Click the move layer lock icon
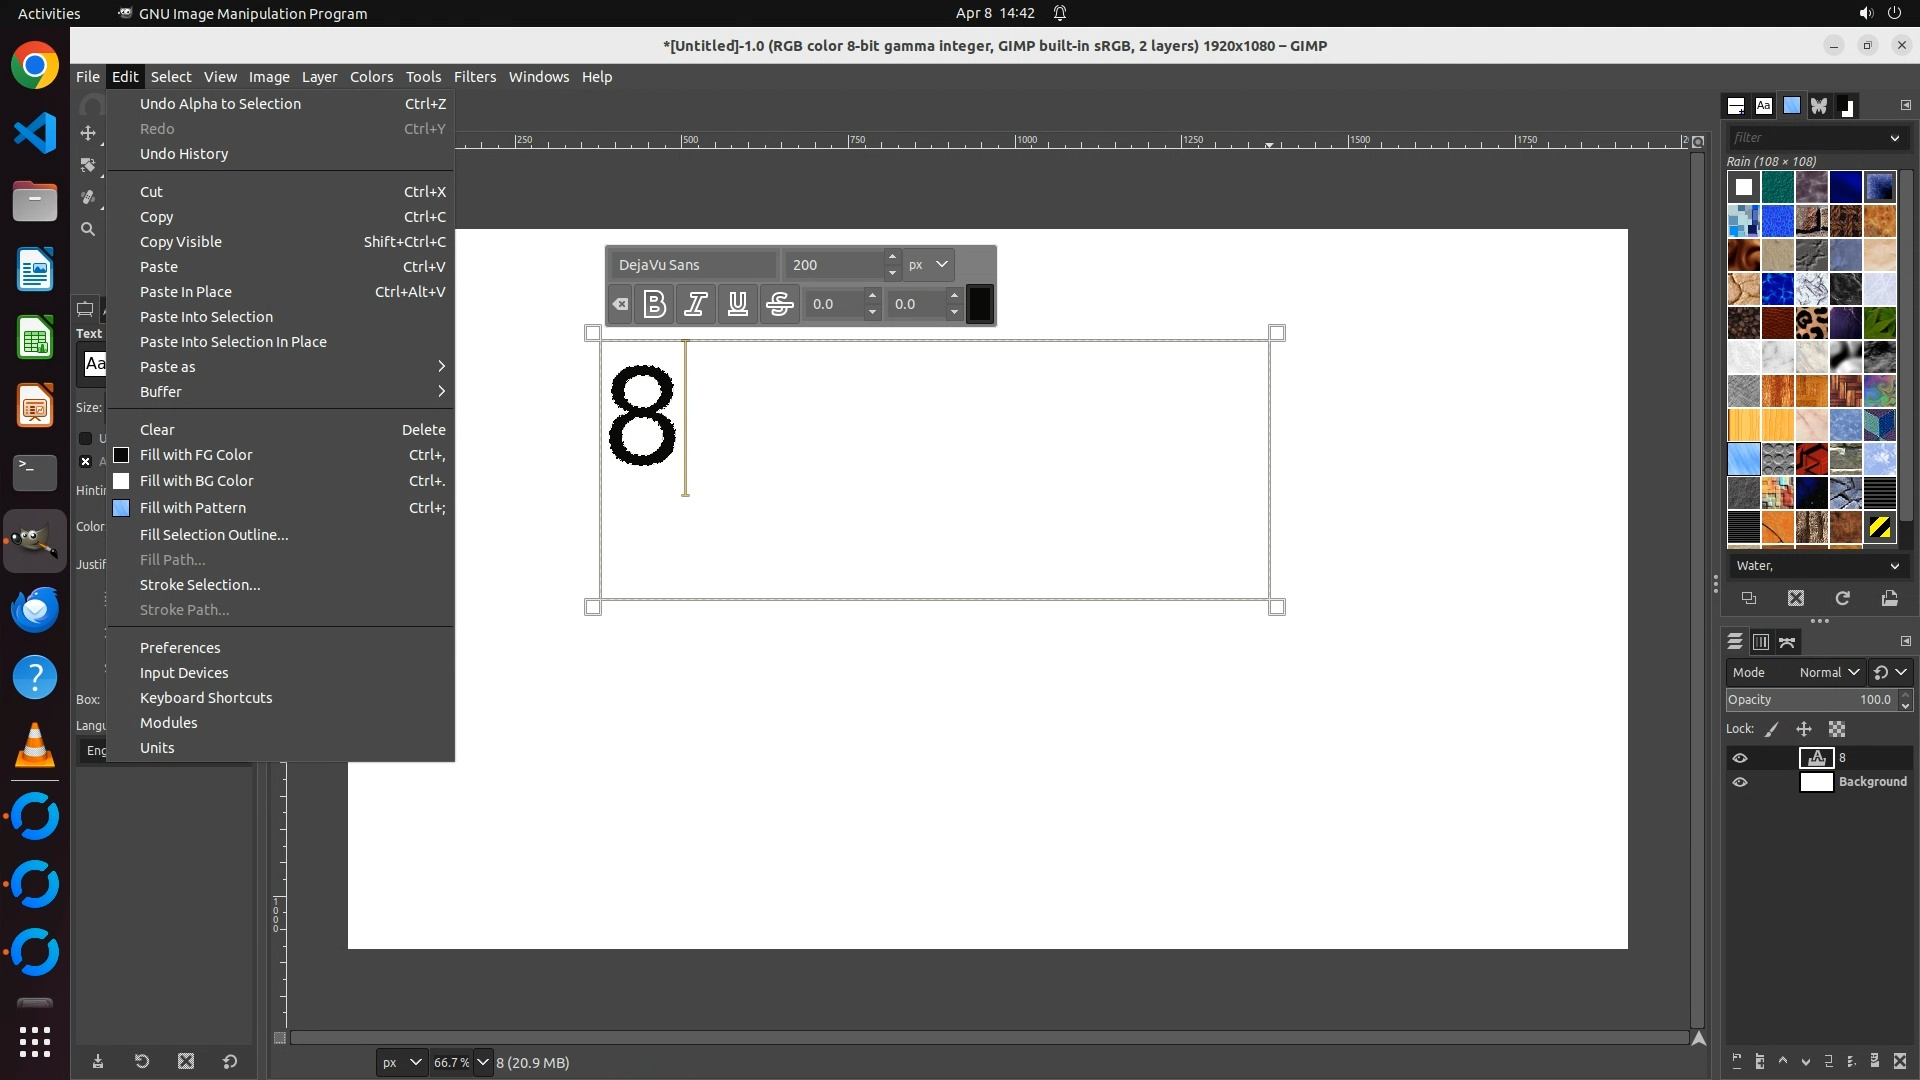The width and height of the screenshot is (1920, 1080). point(1804,729)
